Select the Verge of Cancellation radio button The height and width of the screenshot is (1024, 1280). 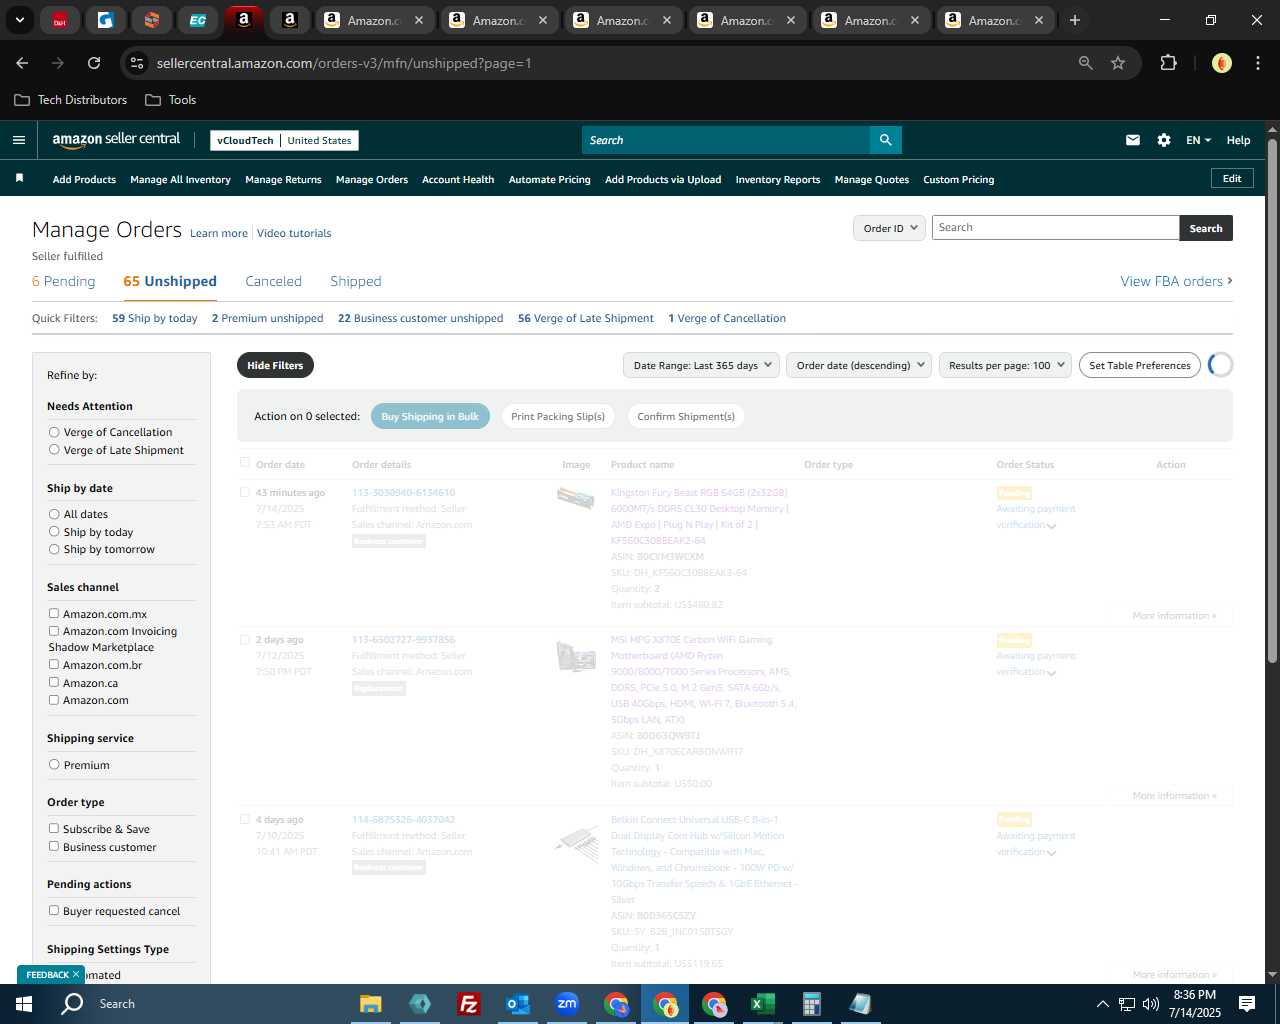(x=54, y=432)
